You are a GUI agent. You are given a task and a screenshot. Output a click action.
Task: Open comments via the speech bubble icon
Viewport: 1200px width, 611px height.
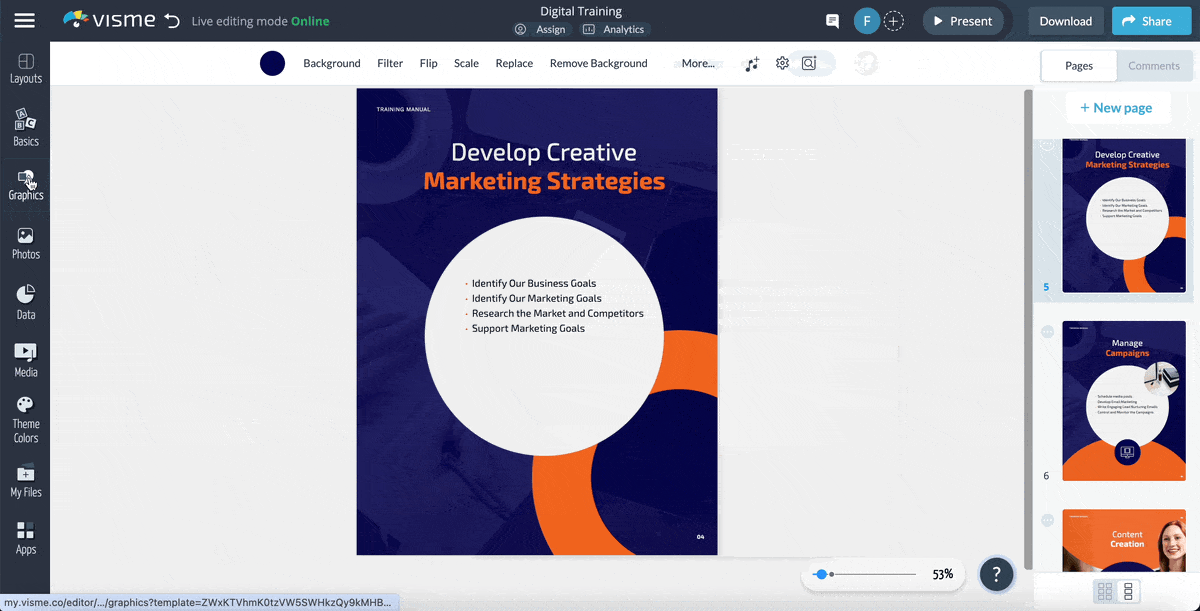click(x=831, y=20)
